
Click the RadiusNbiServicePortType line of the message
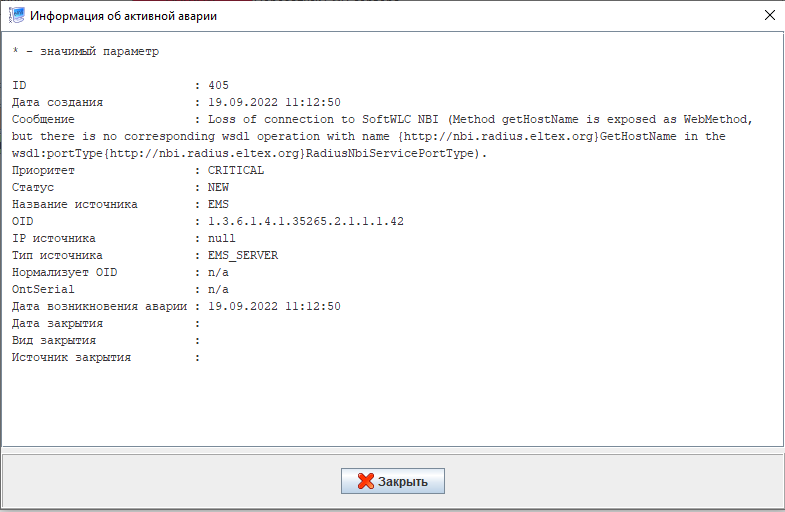click(249, 153)
